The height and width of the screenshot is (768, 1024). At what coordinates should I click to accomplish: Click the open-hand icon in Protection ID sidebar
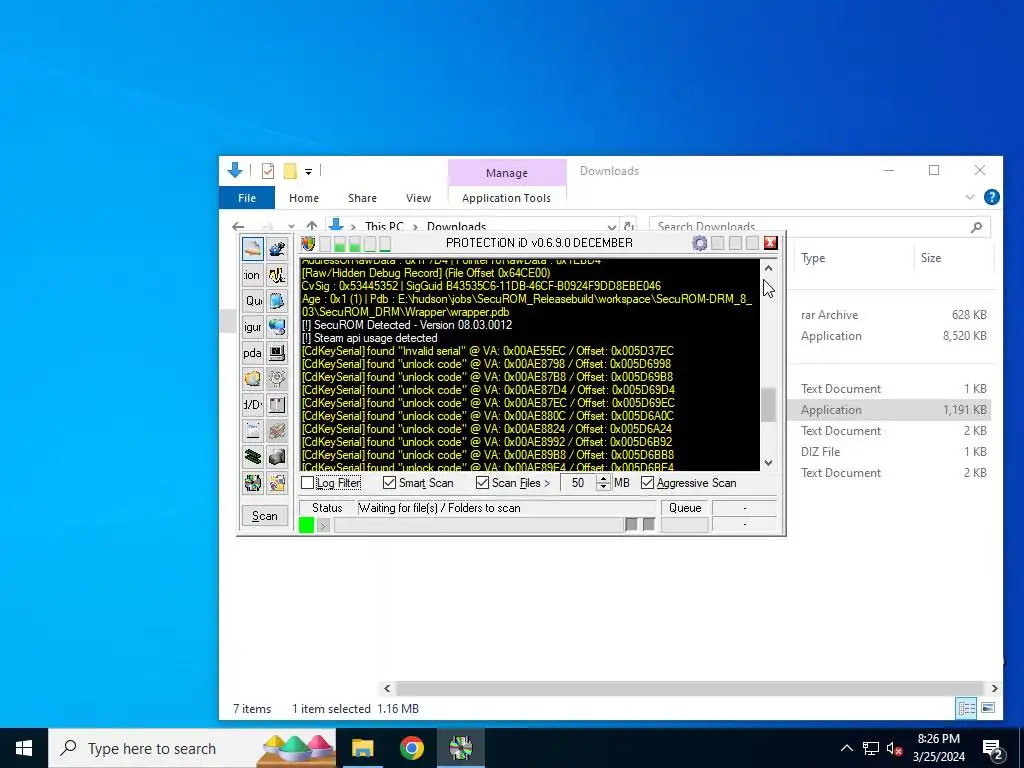coord(253,249)
